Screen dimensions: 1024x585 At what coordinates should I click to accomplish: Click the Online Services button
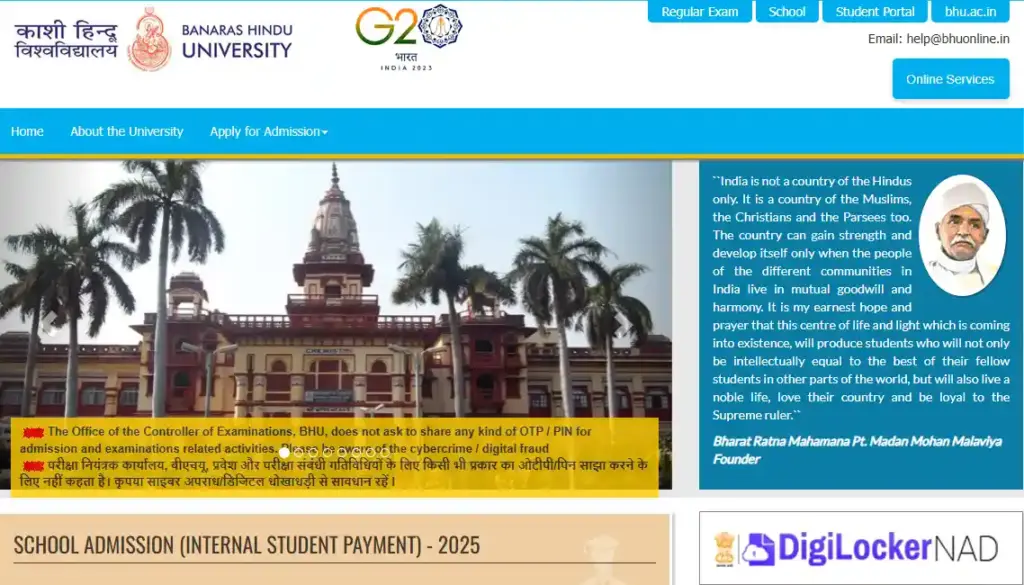[950, 79]
